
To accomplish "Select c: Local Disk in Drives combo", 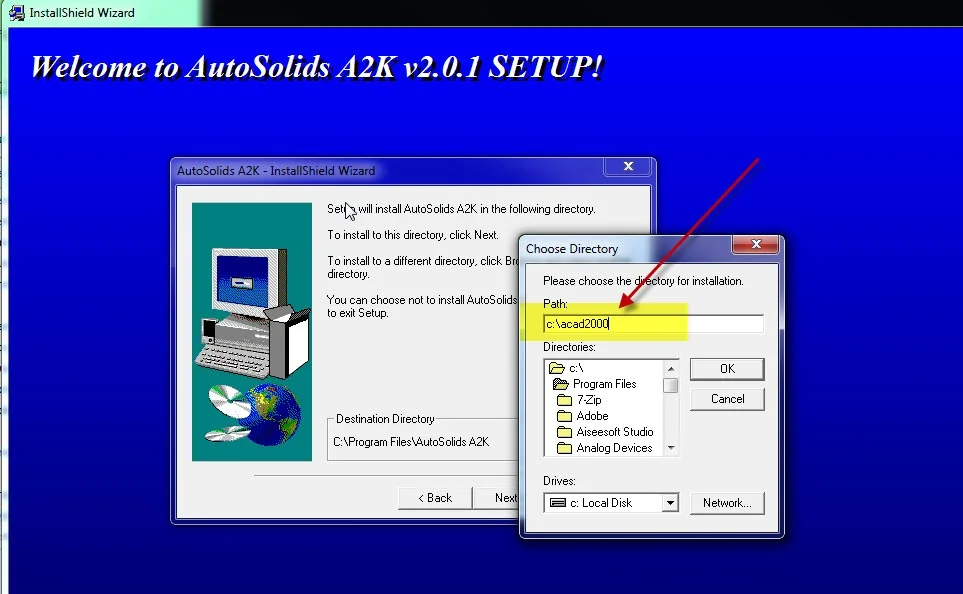I will (602, 503).
